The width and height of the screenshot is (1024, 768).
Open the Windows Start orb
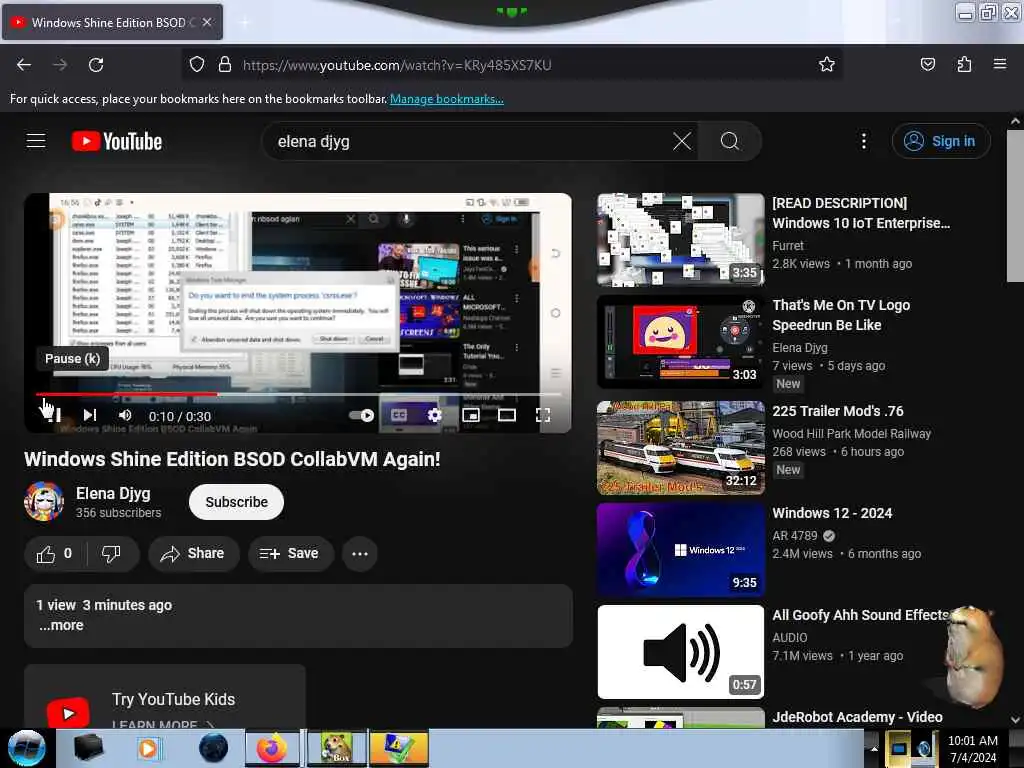tap(26, 748)
